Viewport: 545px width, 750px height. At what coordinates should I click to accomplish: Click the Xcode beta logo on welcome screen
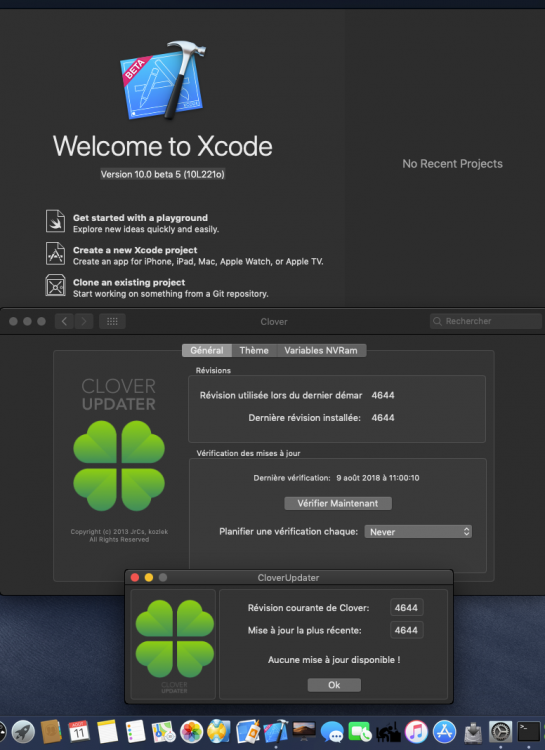[163, 80]
